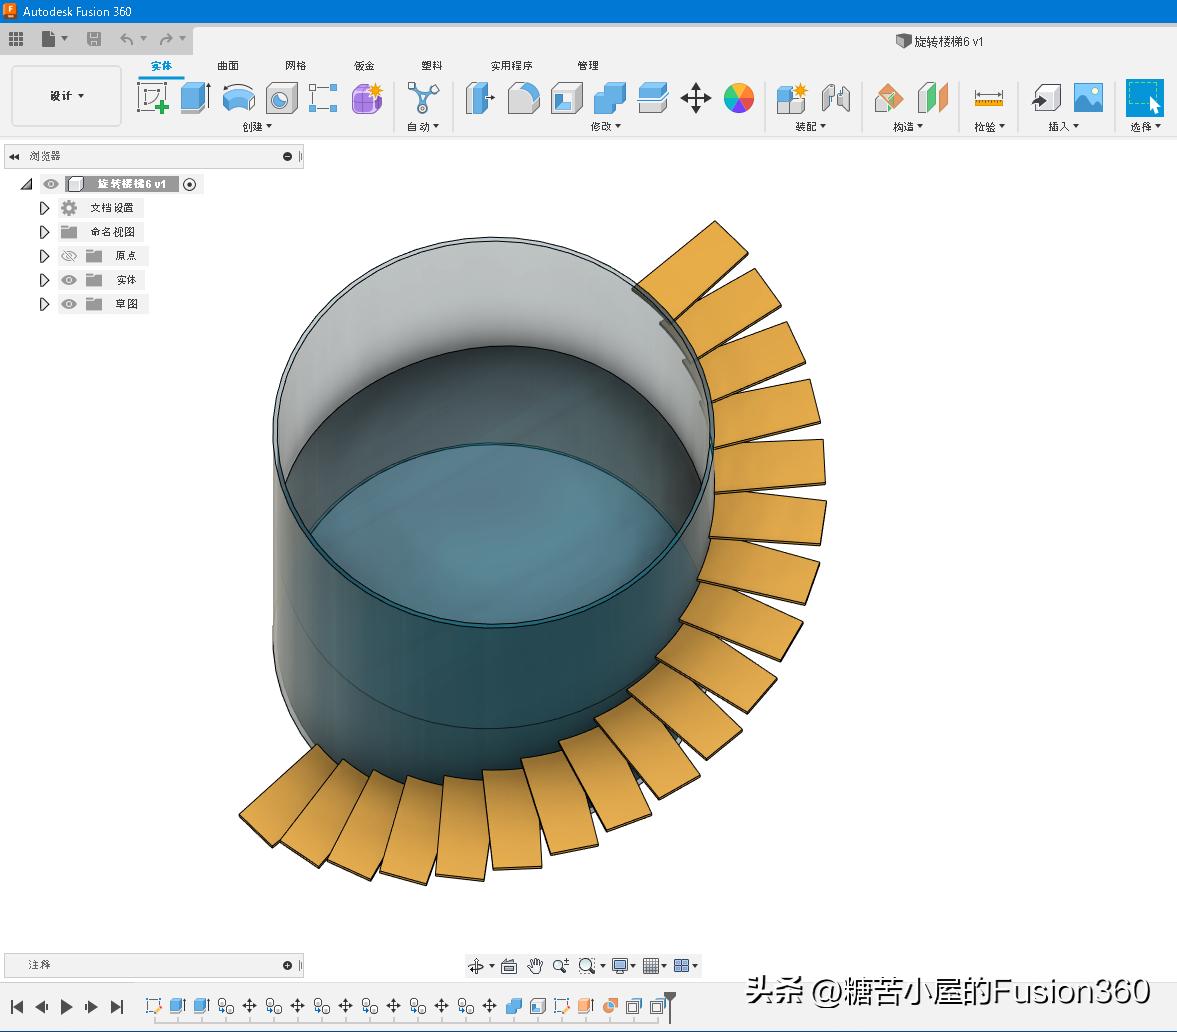Click the Create Sketch tool icon

pos(152,98)
